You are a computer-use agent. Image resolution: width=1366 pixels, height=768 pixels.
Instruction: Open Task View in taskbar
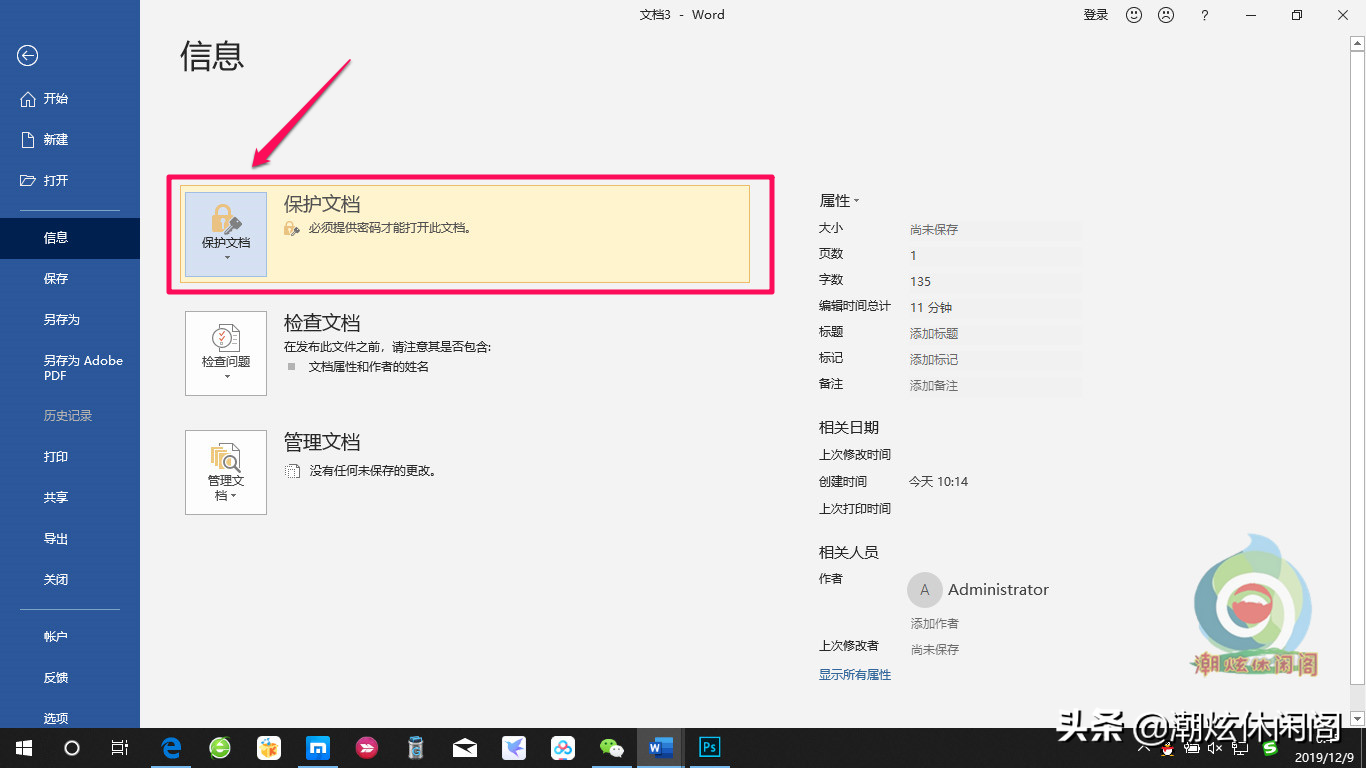[119, 748]
